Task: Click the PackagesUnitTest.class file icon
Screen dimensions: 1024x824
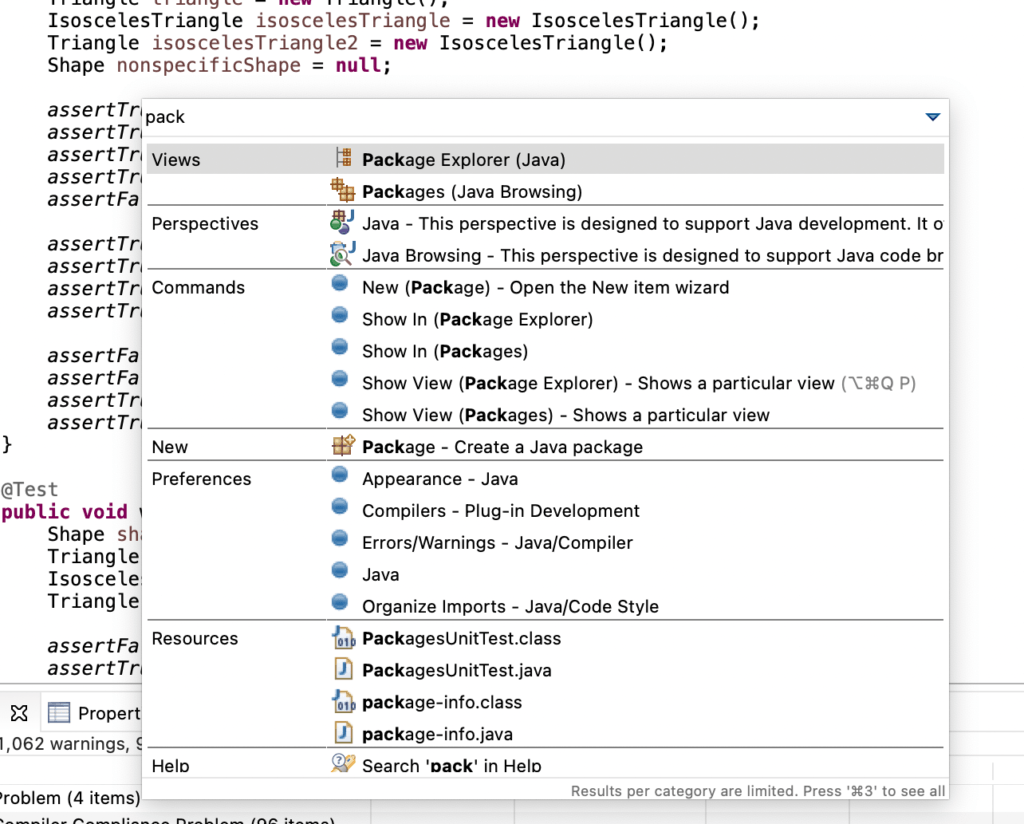Action: tap(343, 637)
